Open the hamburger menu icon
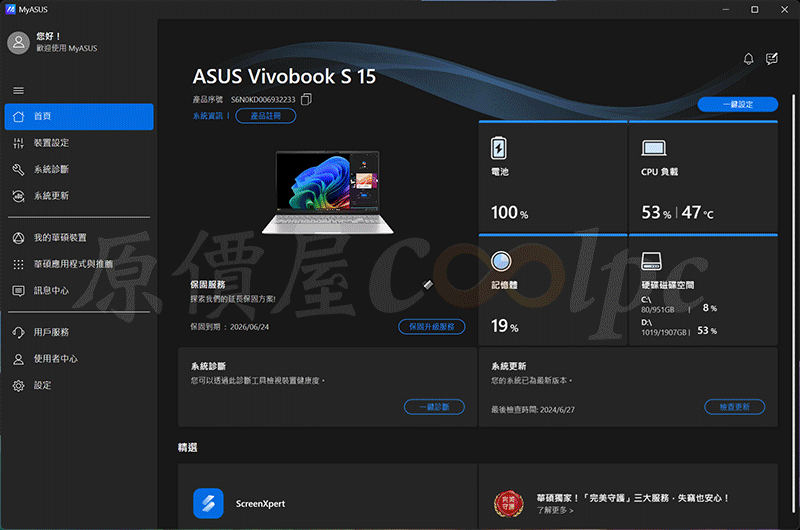 click(18, 91)
